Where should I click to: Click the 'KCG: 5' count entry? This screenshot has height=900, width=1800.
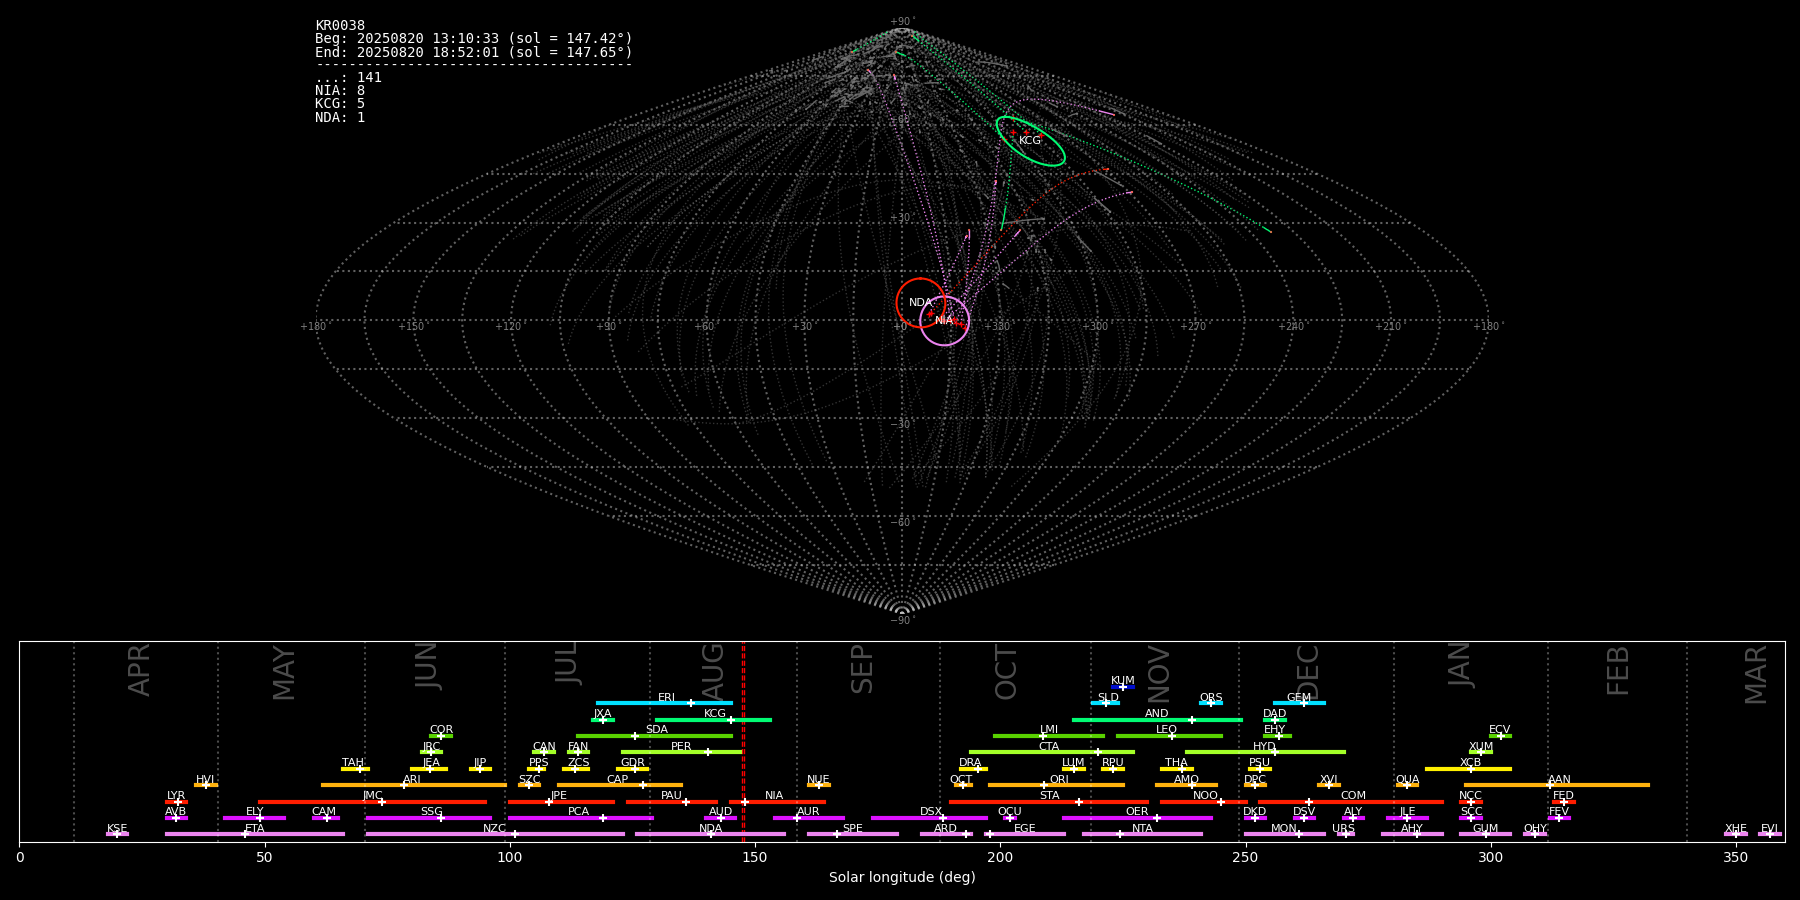[340, 104]
